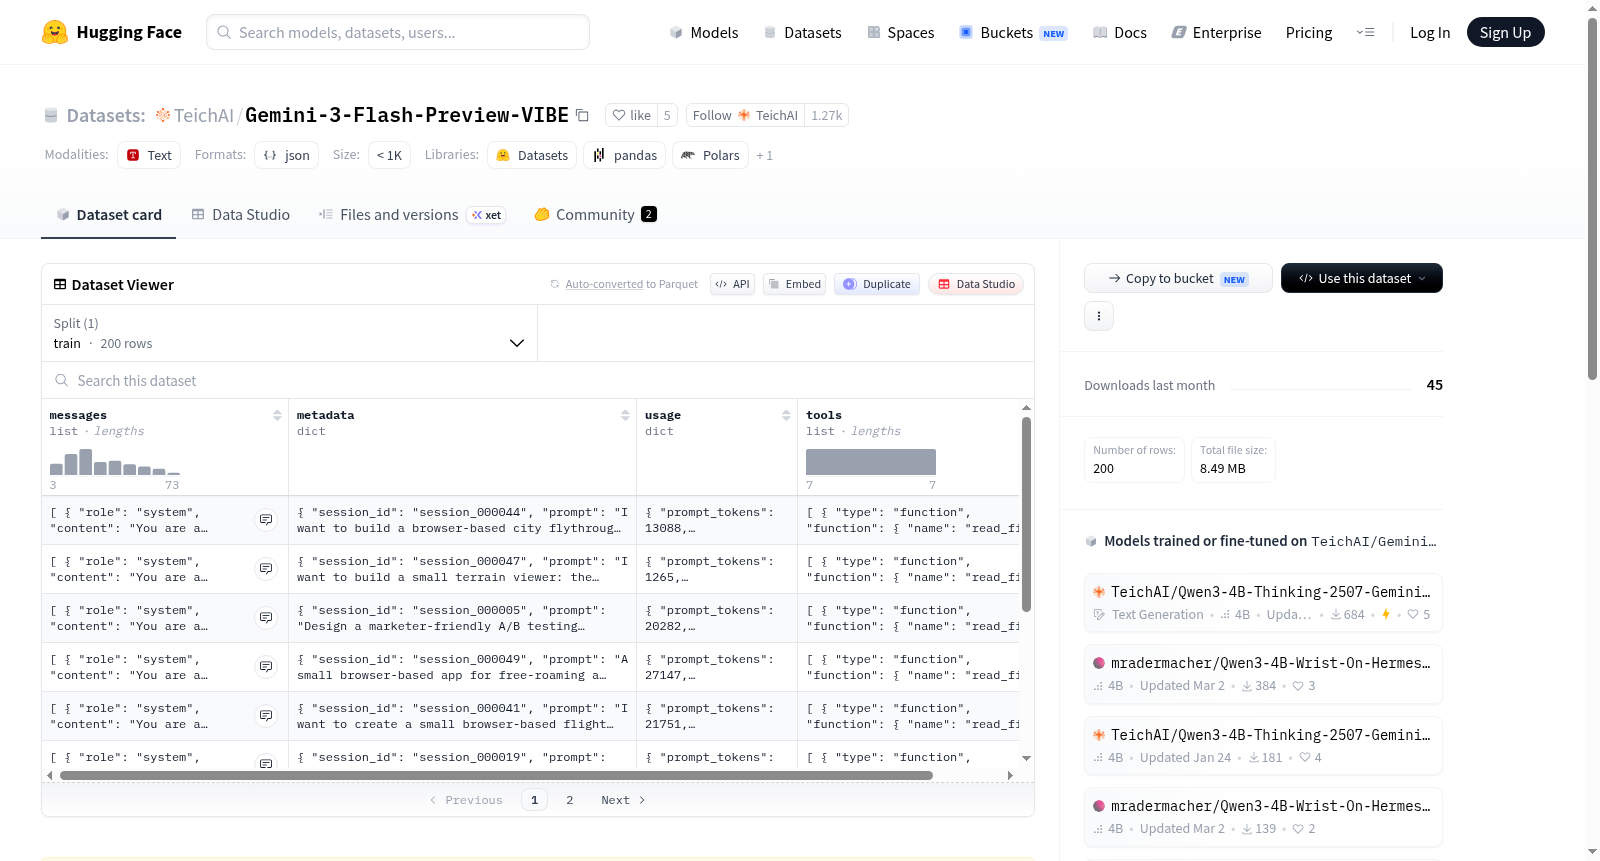The height and width of the screenshot is (861, 1600).
Task: Click the Embed button
Action: point(793,284)
